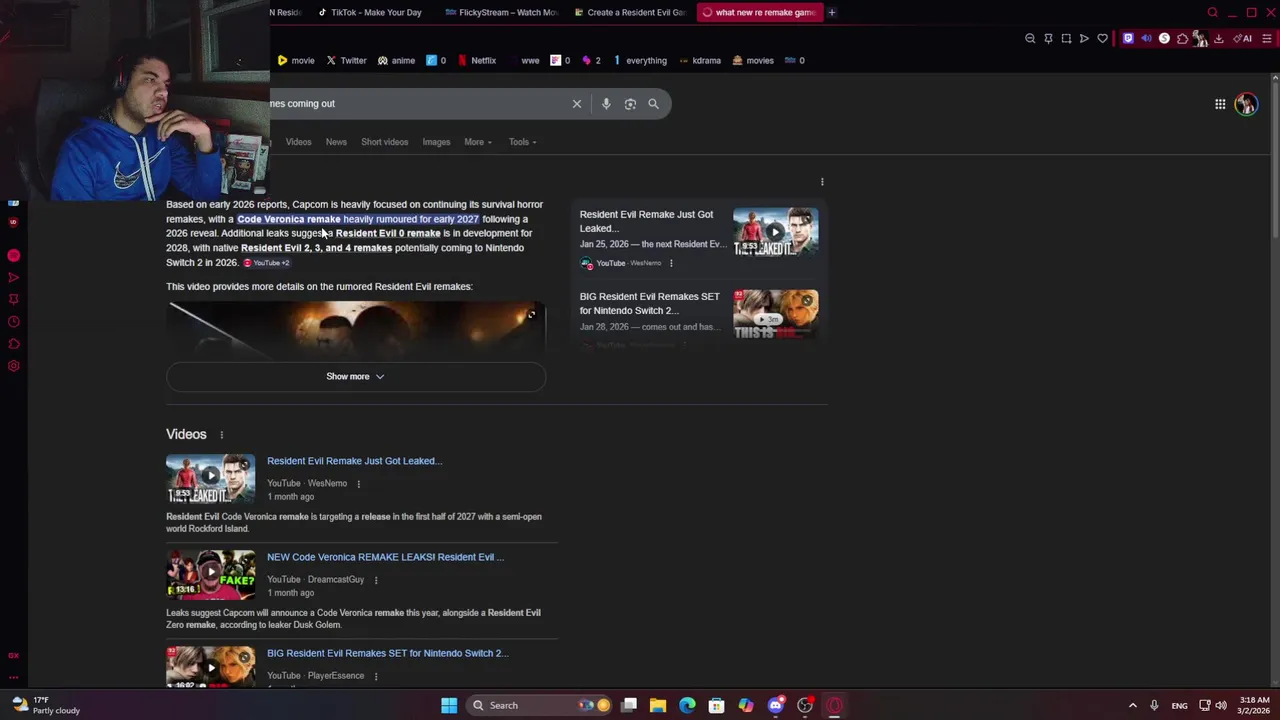Expand AI overview with Show more
Viewport: 1280px width, 720px height.
pyautogui.click(x=355, y=377)
